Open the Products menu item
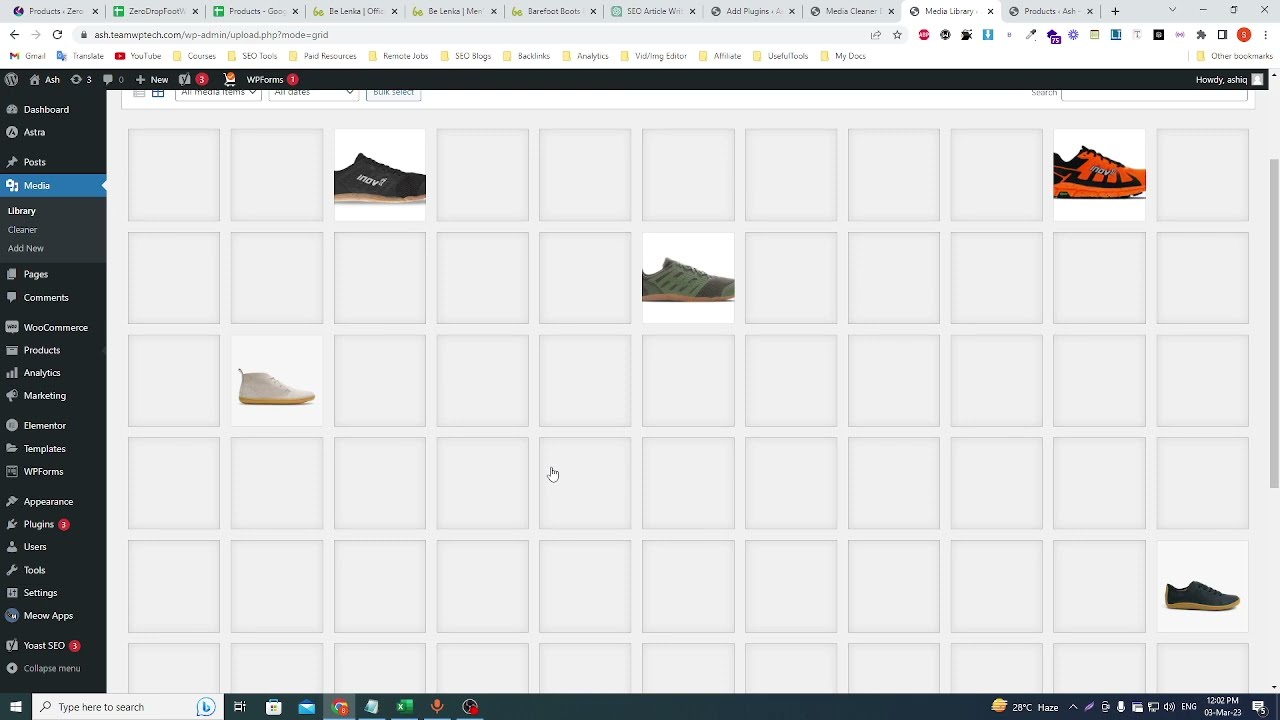The image size is (1280, 720). coord(42,350)
